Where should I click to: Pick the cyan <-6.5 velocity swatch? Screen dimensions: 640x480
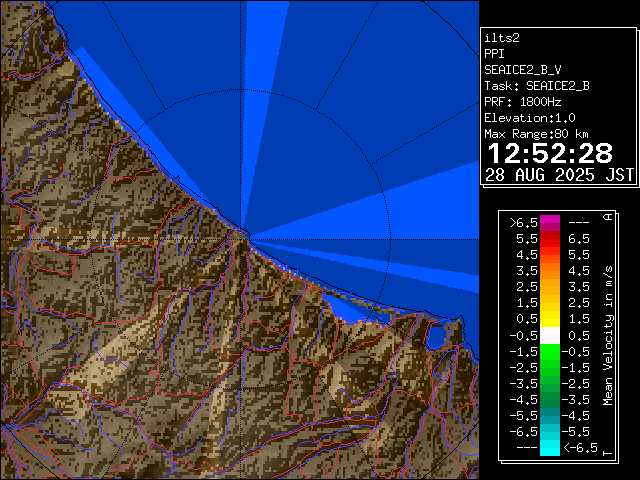(x=549, y=448)
